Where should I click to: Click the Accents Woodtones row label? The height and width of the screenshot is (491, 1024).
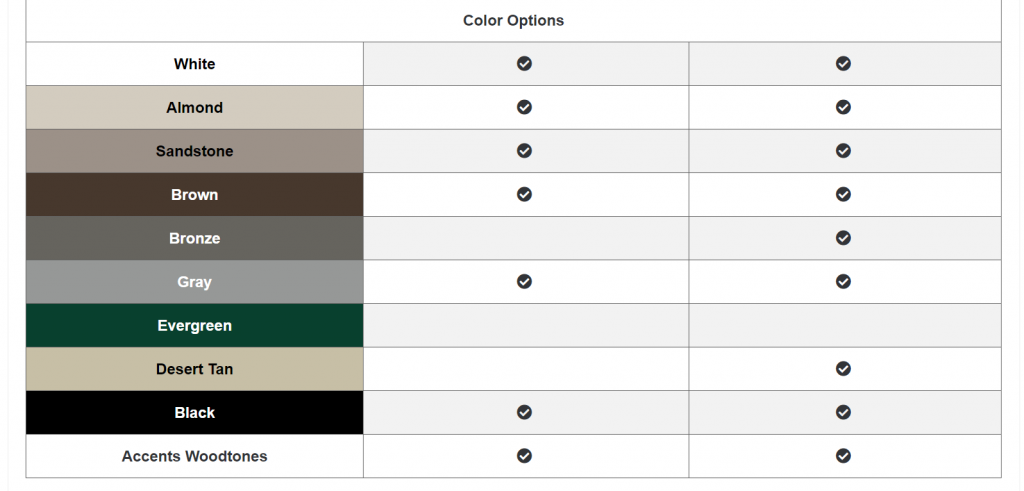click(195, 456)
